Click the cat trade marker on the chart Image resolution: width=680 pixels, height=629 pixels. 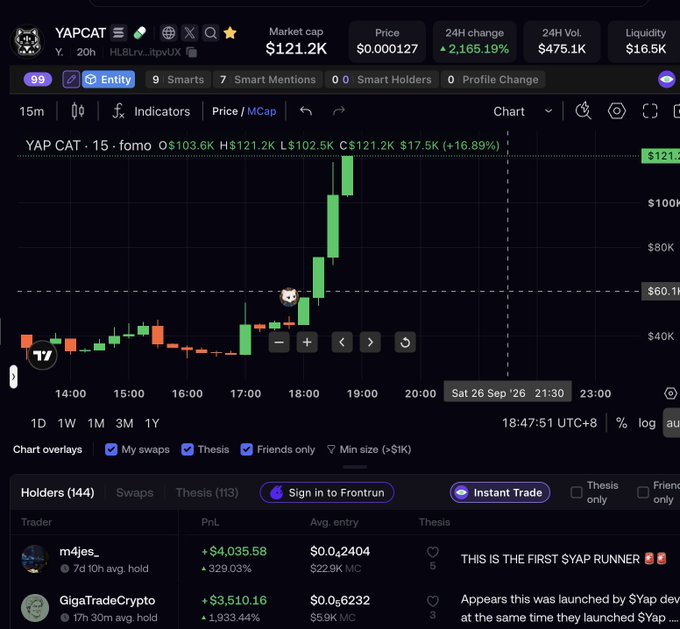[289, 297]
